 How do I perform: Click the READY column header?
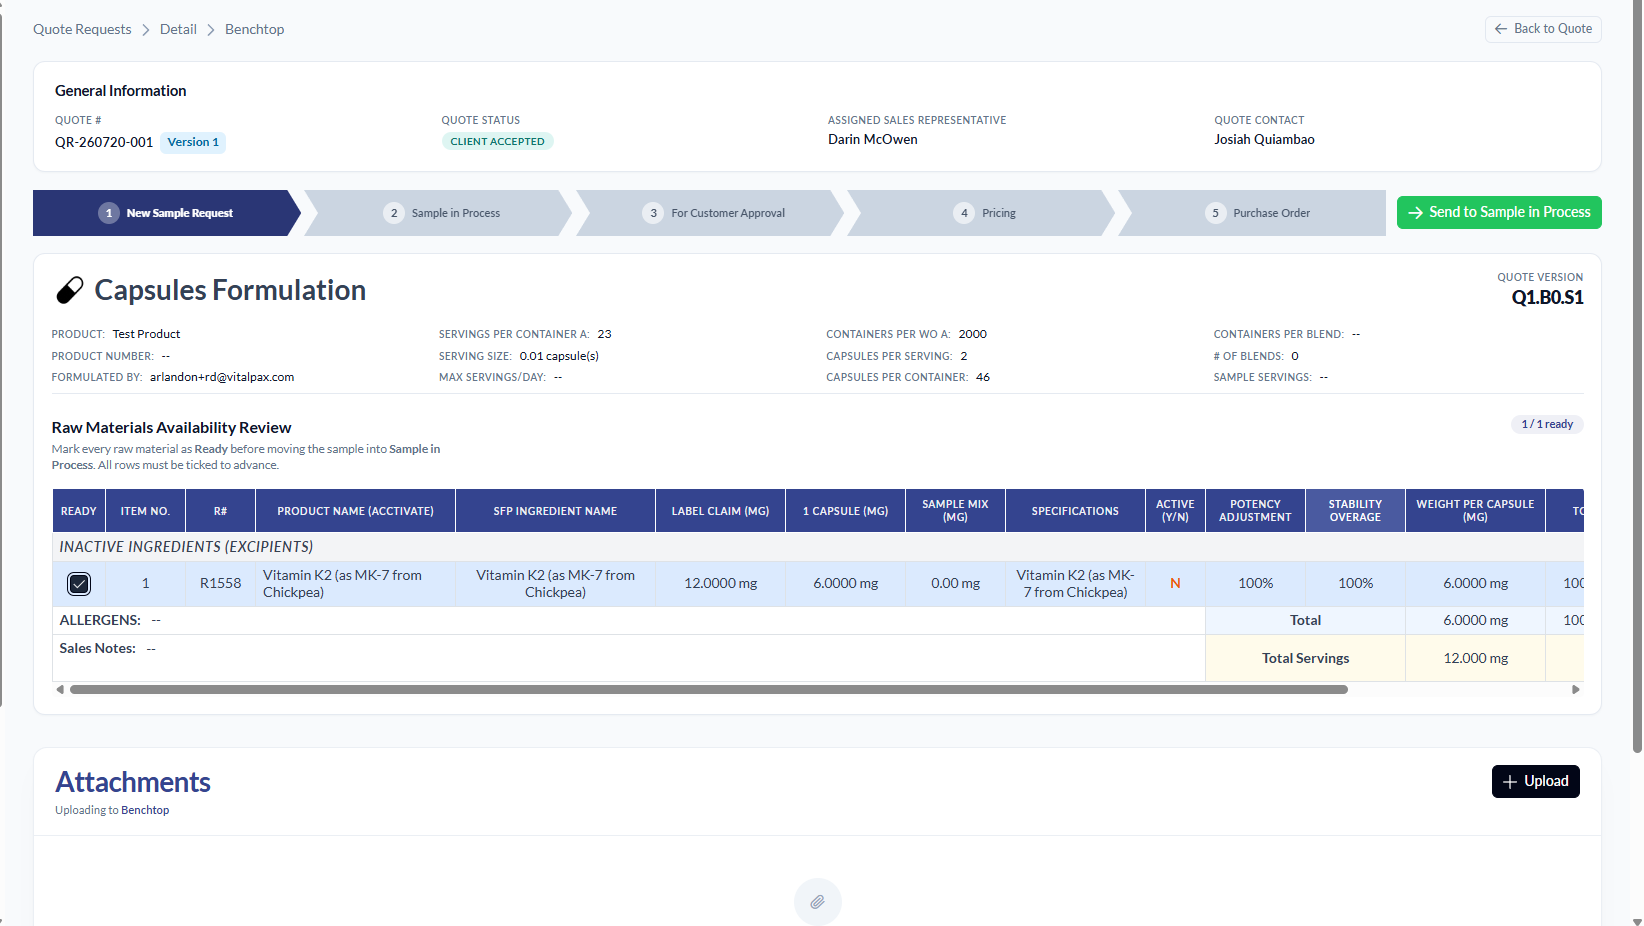click(79, 511)
